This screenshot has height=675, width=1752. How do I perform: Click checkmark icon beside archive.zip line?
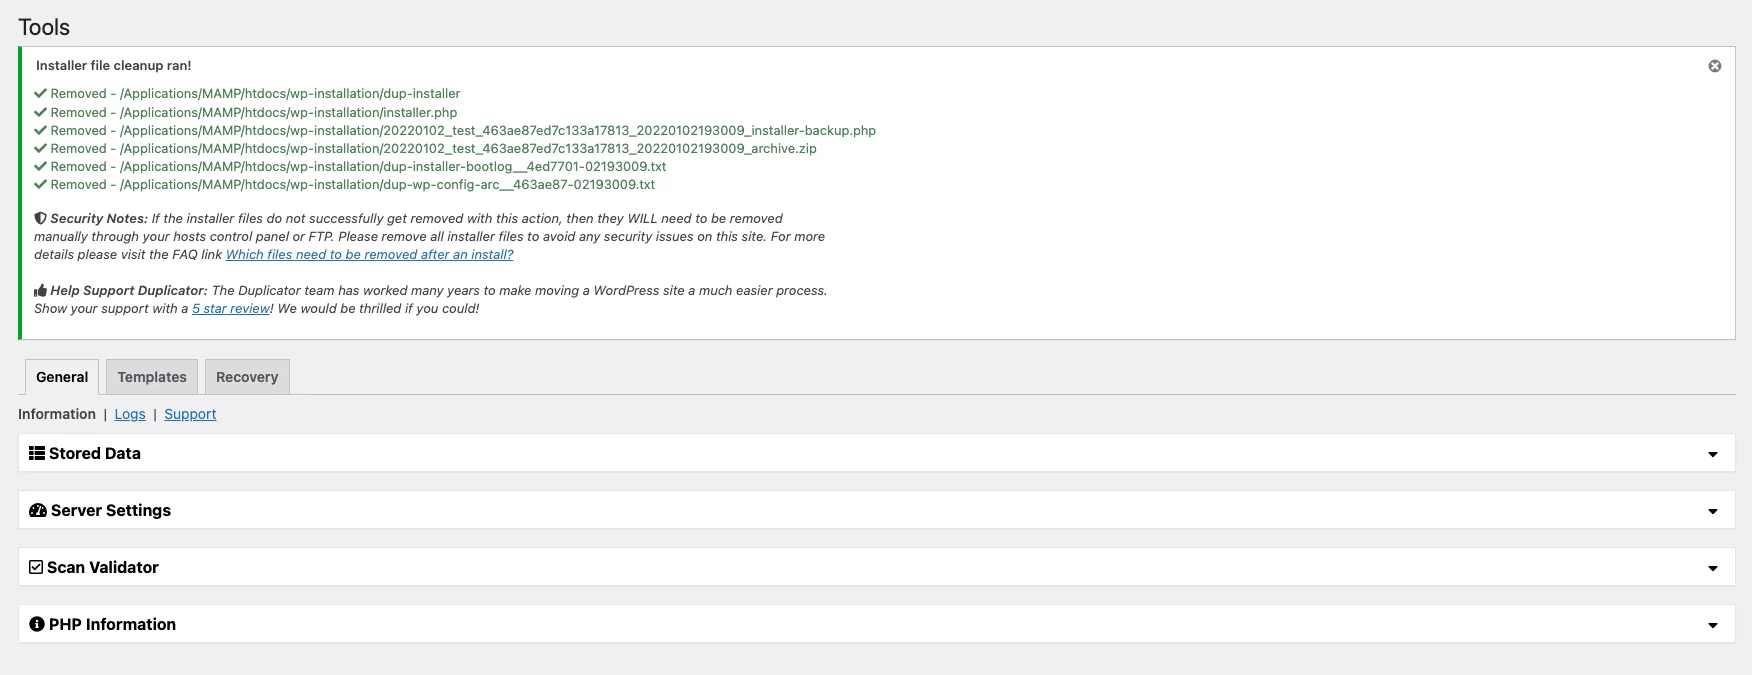point(40,148)
